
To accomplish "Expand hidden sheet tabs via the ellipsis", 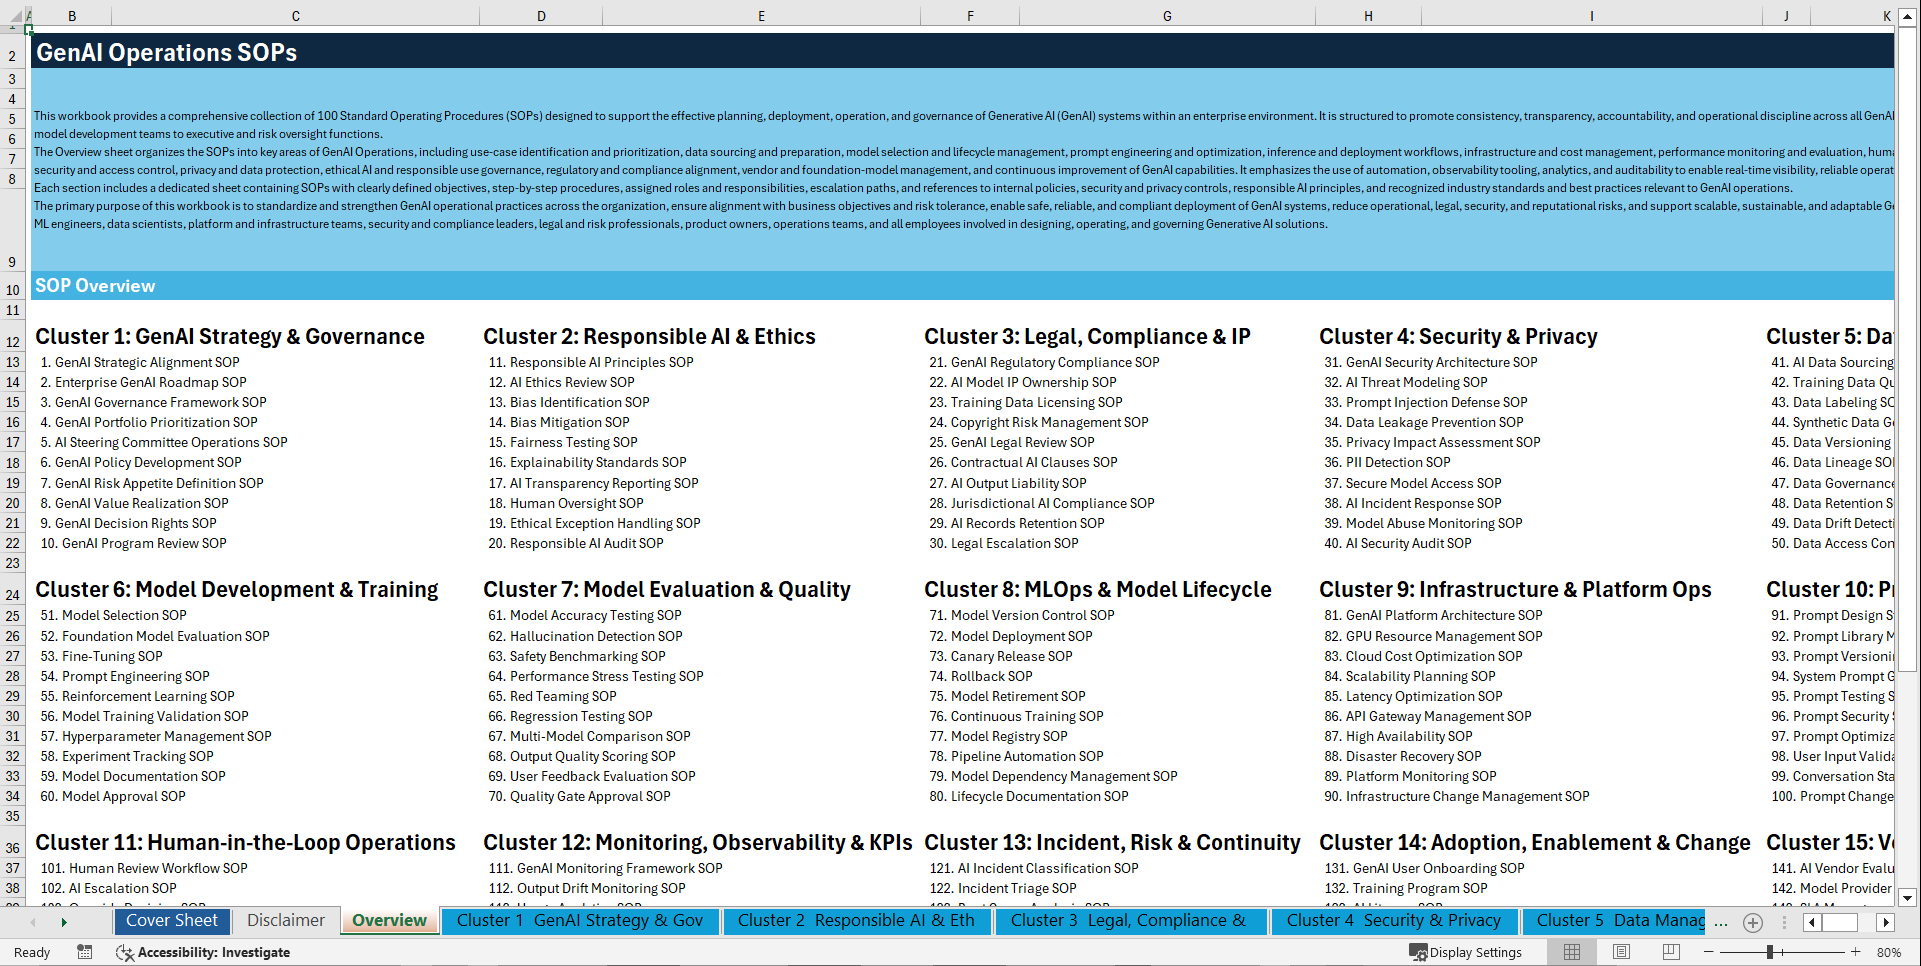I will (1722, 922).
